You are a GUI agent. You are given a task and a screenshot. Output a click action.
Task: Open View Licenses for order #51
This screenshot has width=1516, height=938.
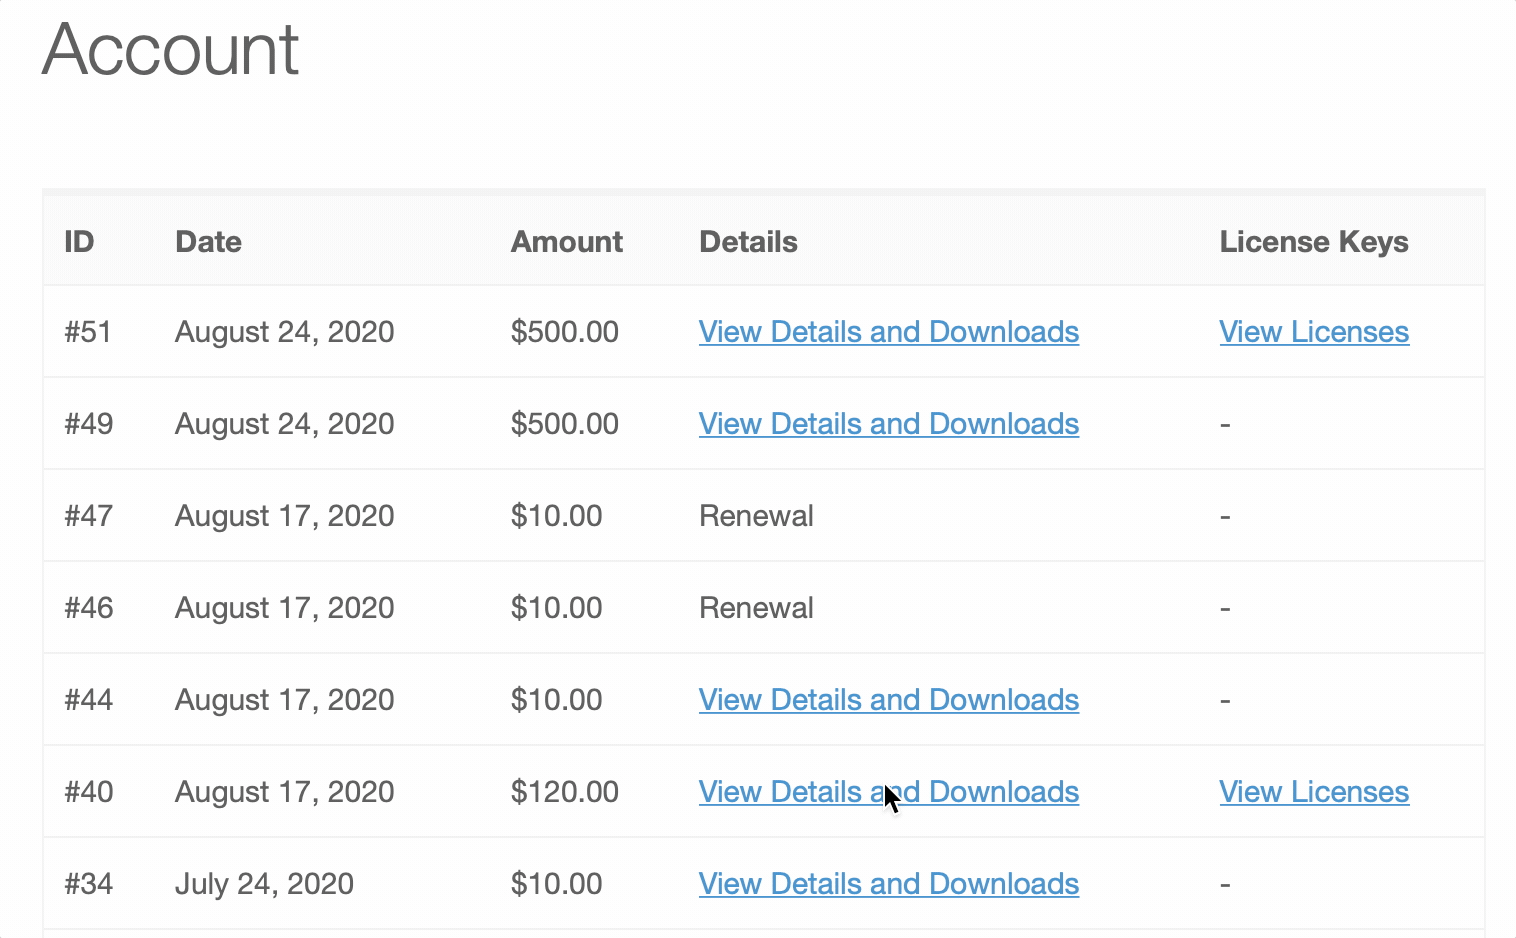(x=1313, y=332)
